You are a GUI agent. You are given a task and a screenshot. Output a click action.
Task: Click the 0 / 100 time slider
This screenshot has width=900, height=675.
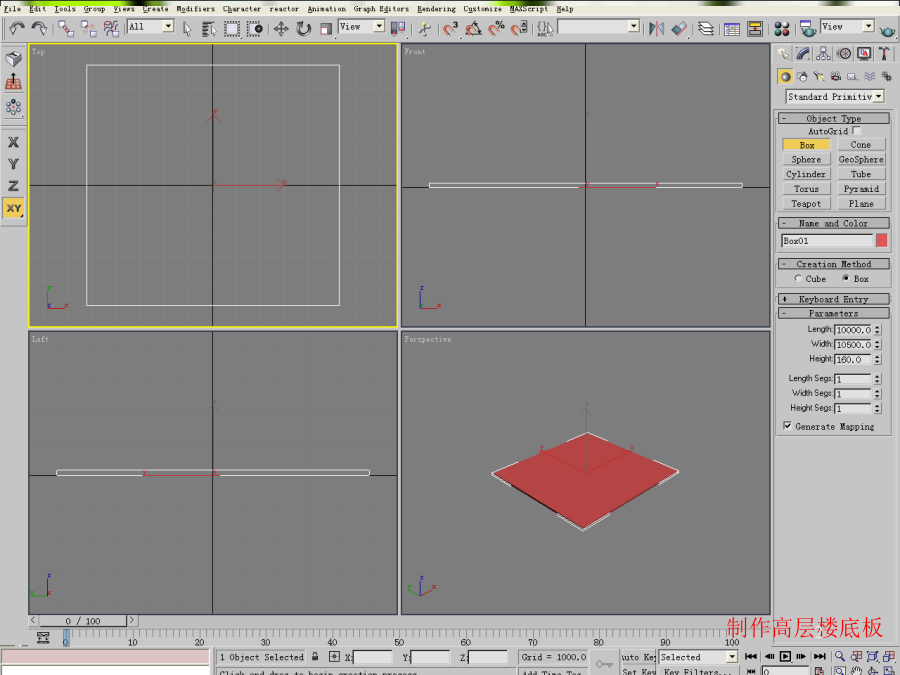[x=83, y=620]
